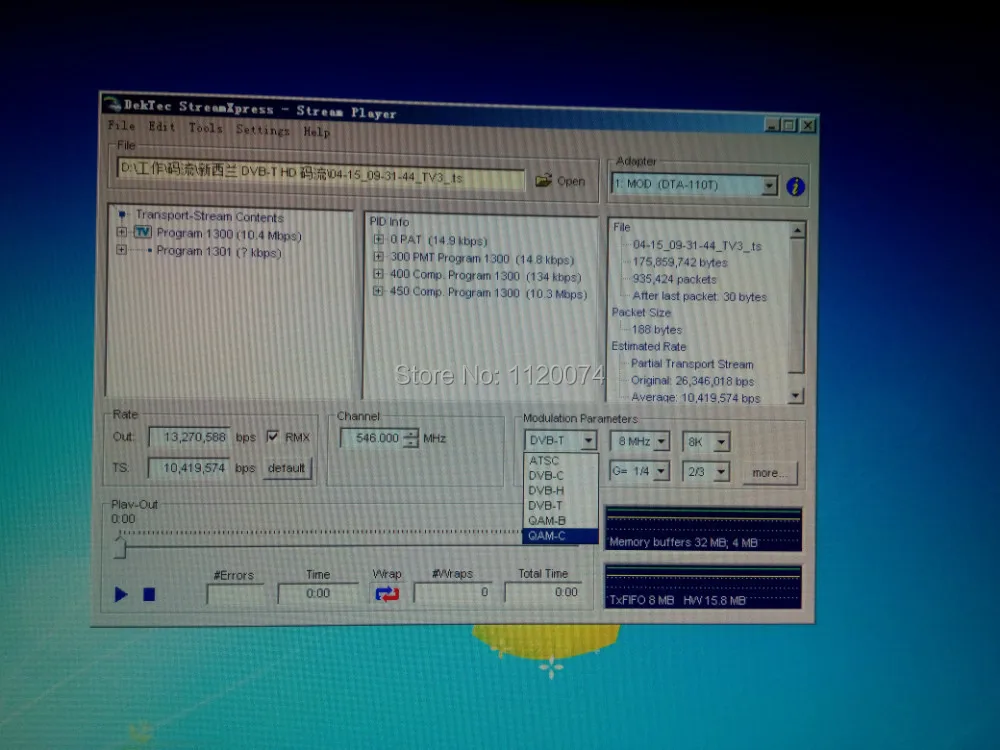
Task: Click the Time 0:00 field
Action: tap(318, 593)
